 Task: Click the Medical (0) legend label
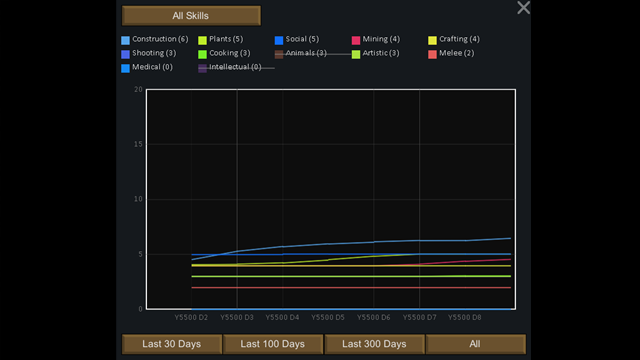pos(152,67)
